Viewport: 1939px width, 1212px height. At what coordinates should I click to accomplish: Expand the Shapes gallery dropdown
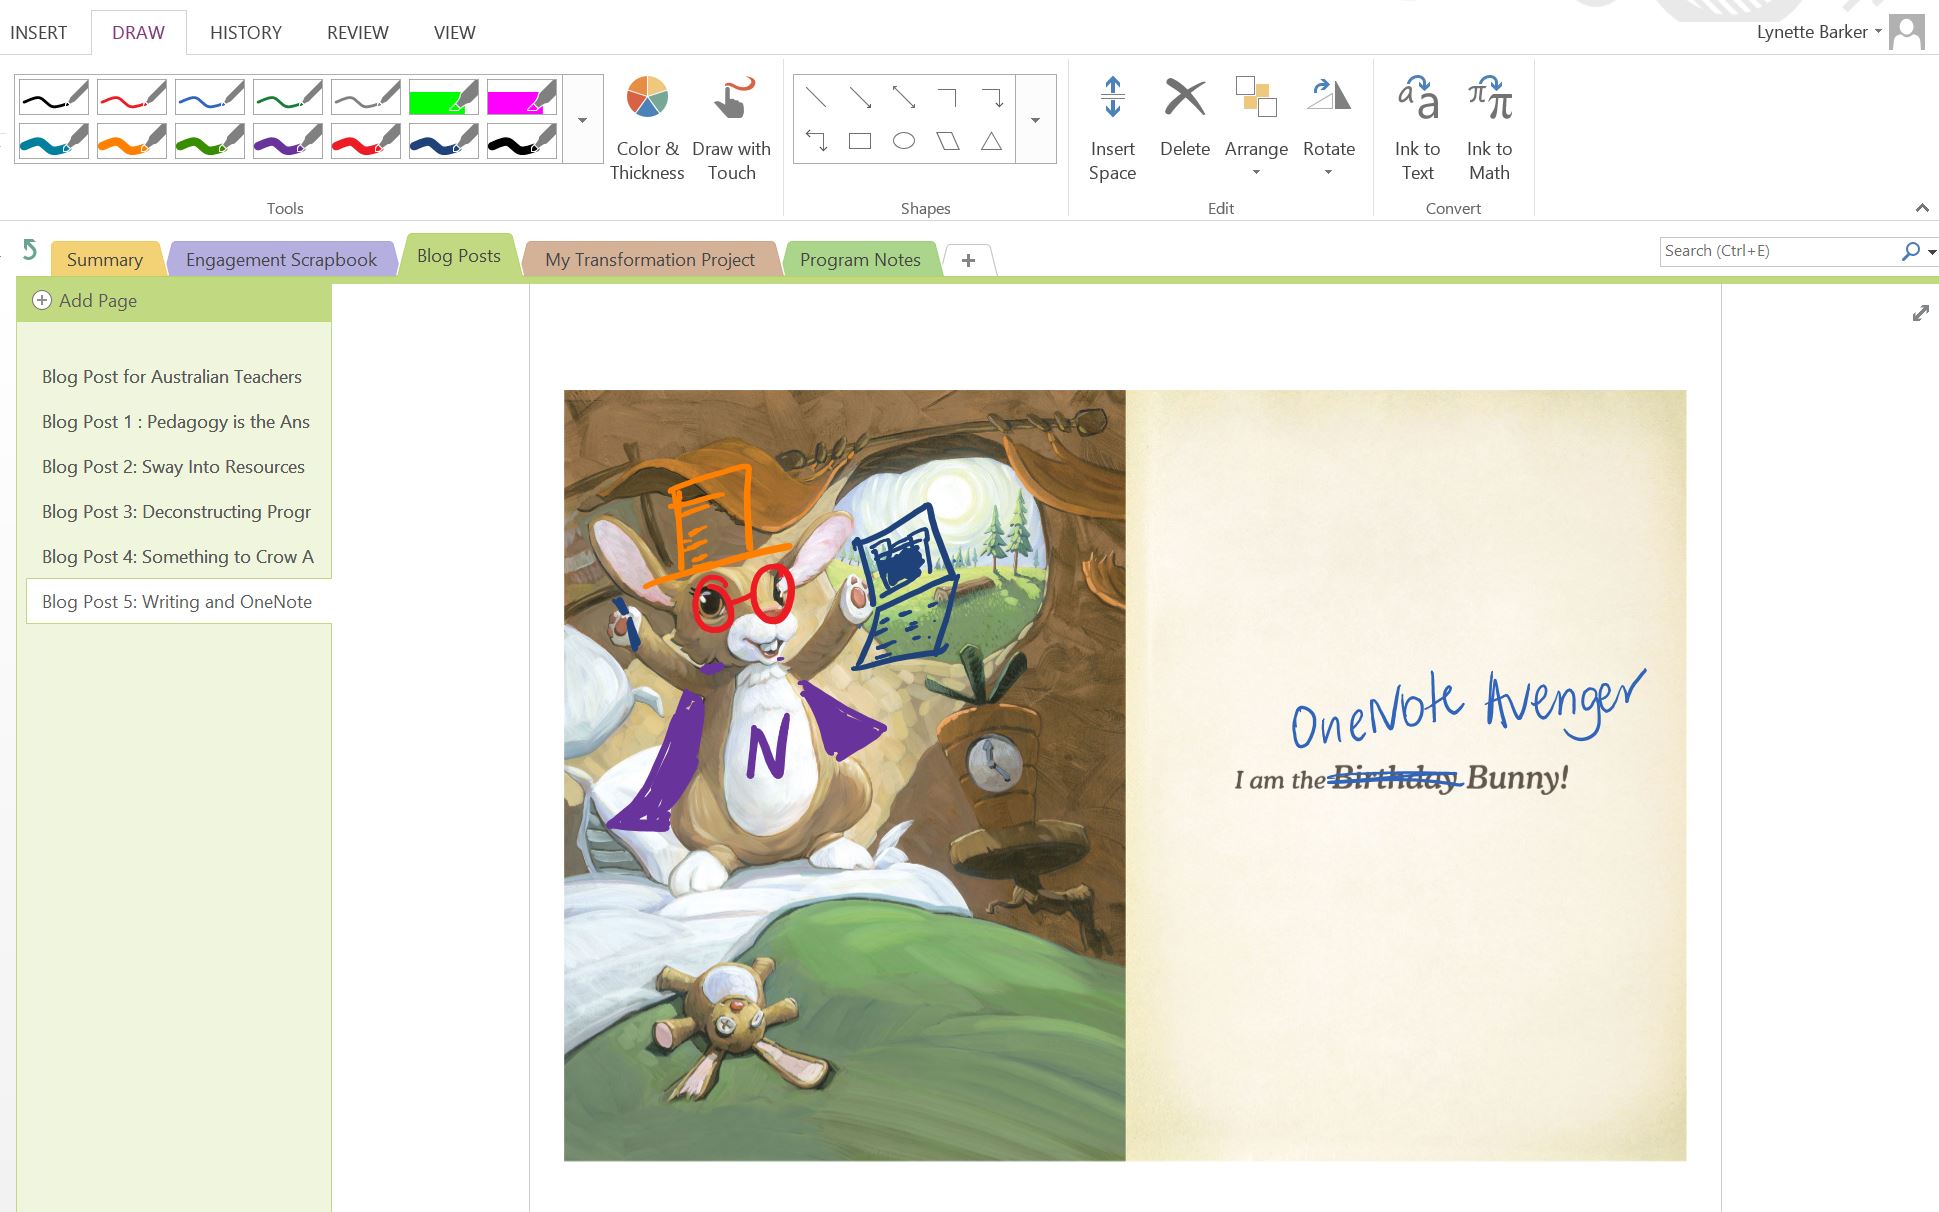click(1036, 119)
